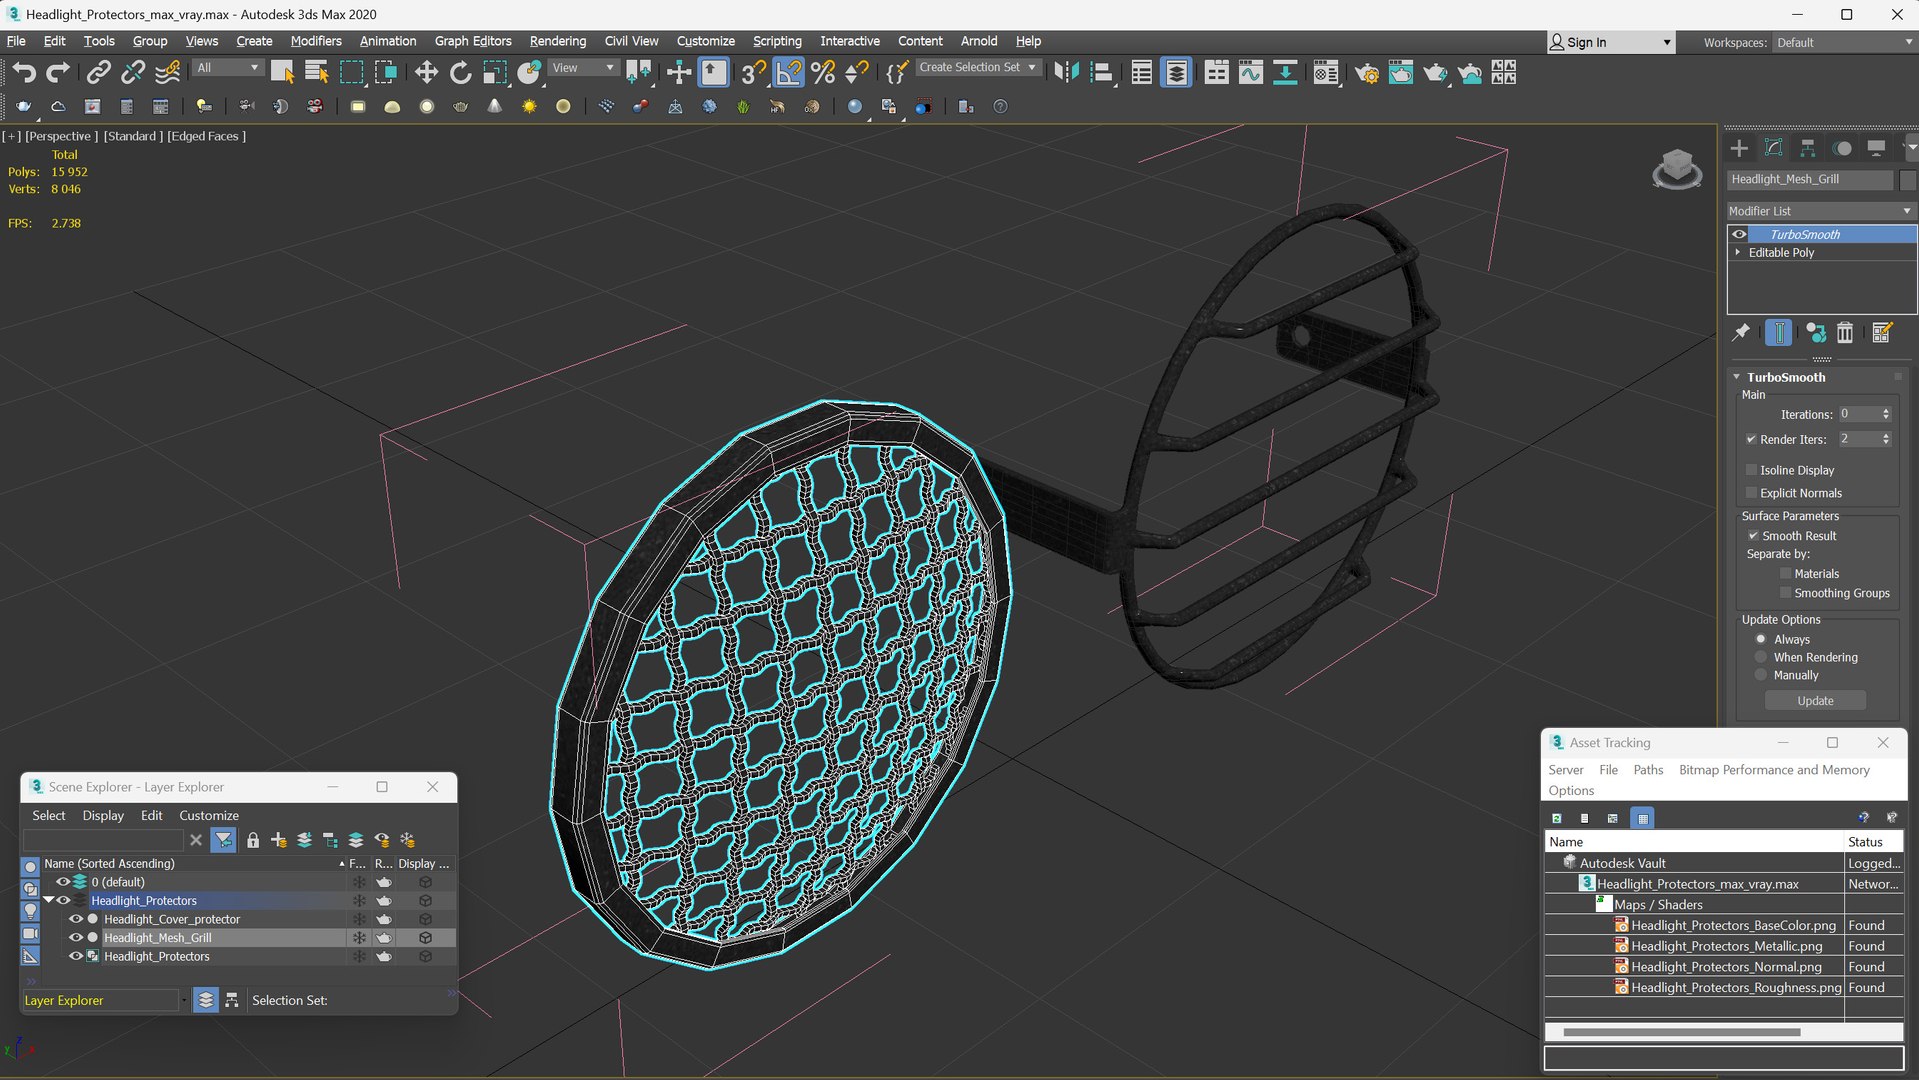Activate the Select and Link tool

[98, 72]
